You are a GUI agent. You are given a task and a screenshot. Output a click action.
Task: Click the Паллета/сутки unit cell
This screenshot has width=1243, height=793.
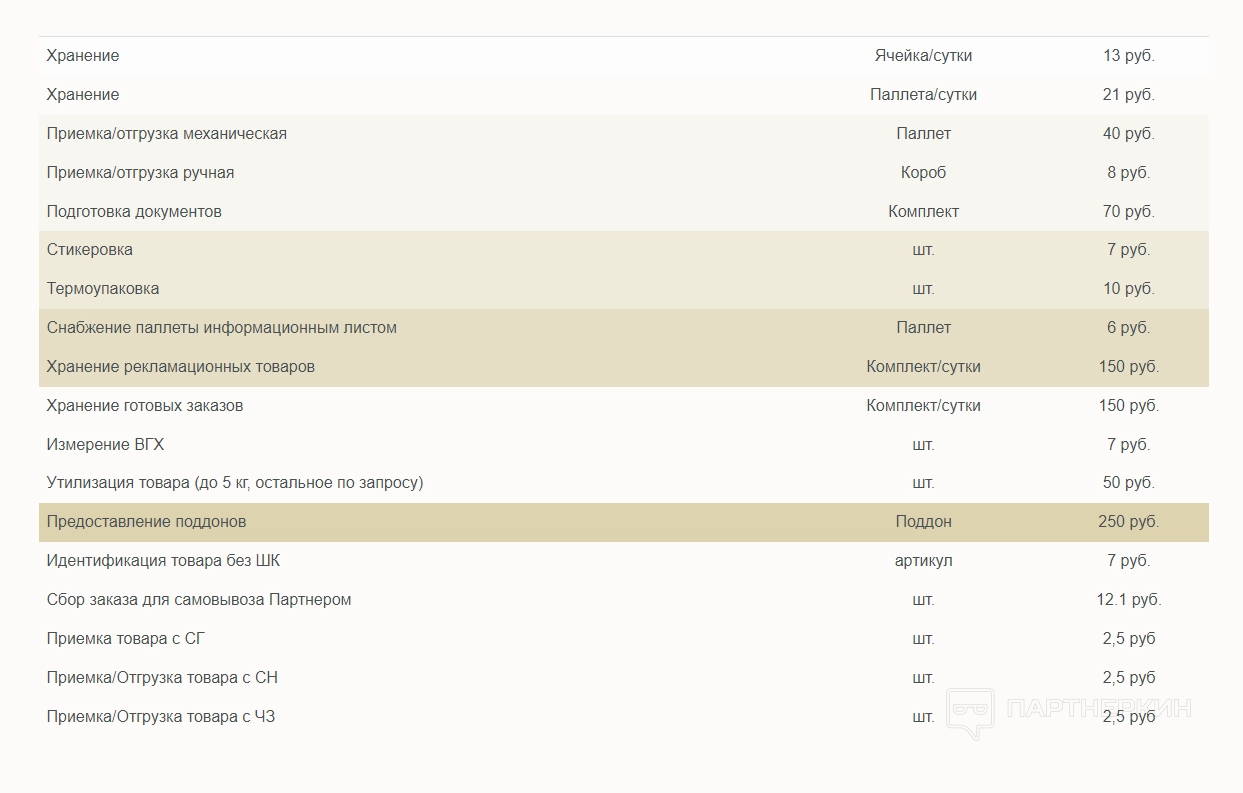coord(923,95)
